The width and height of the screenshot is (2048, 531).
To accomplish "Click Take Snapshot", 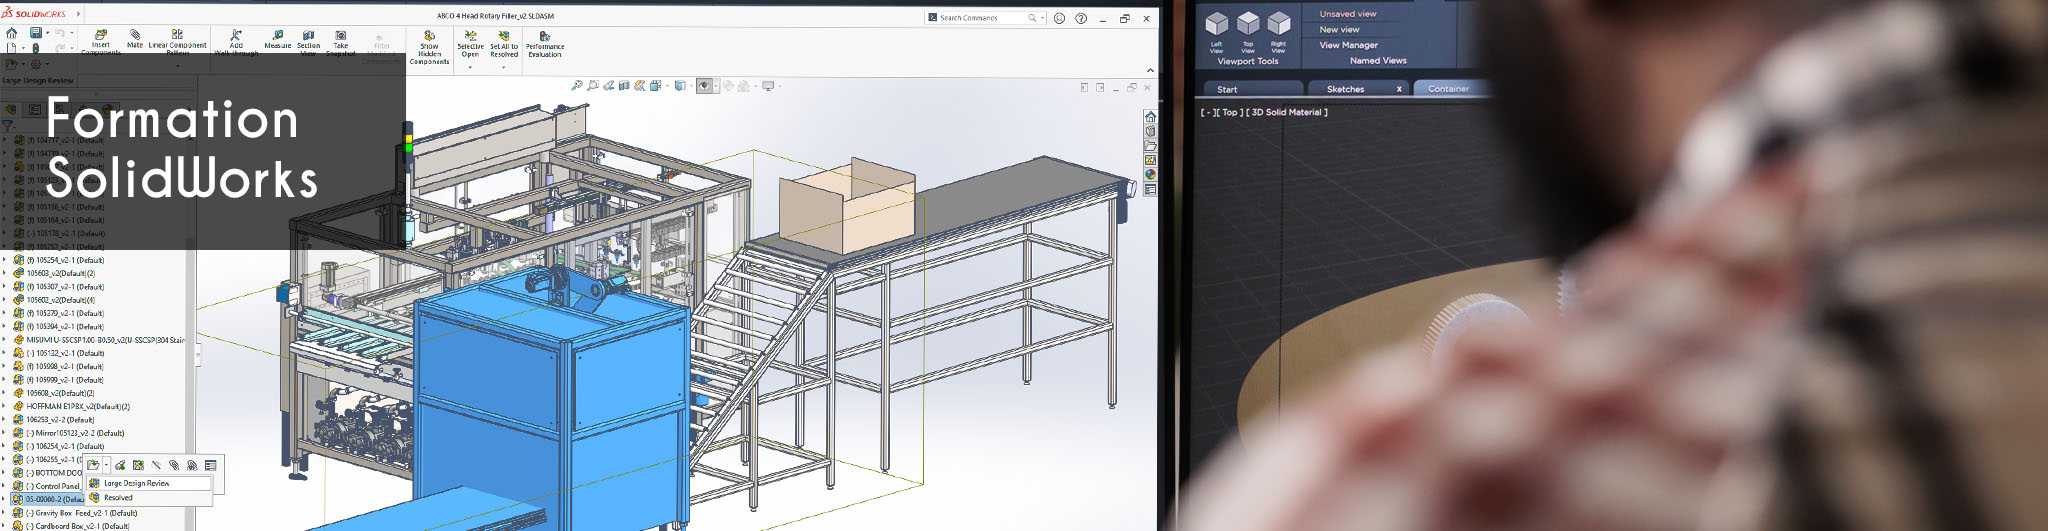I will tap(340, 41).
